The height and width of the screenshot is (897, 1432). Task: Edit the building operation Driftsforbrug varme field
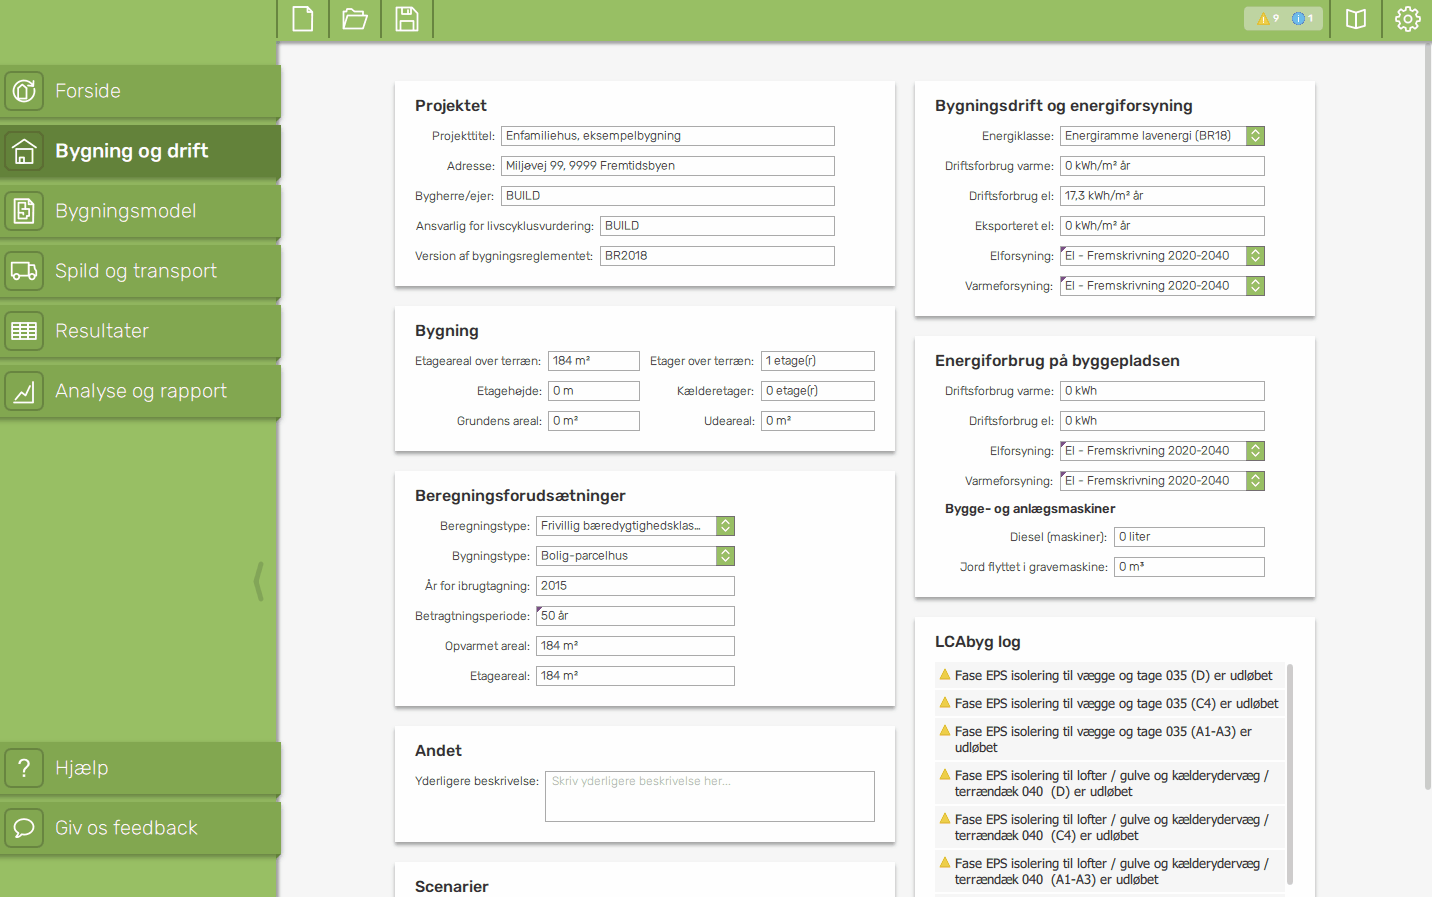[x=1162, y=166]
